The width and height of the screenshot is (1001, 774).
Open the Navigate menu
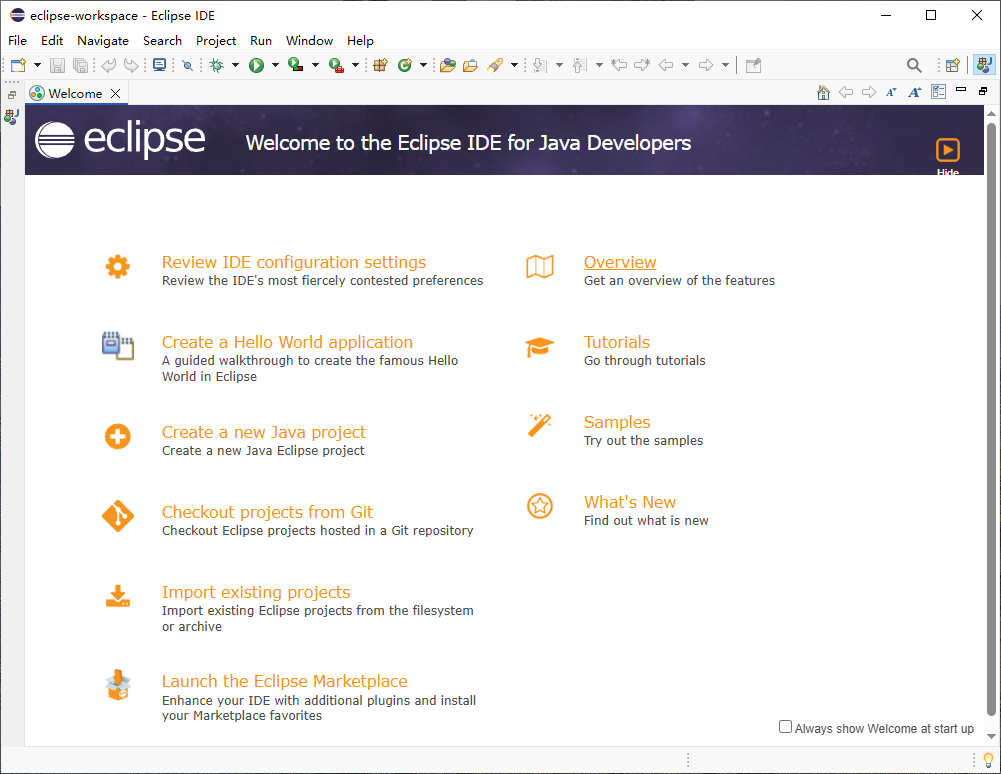pos(103,40)
